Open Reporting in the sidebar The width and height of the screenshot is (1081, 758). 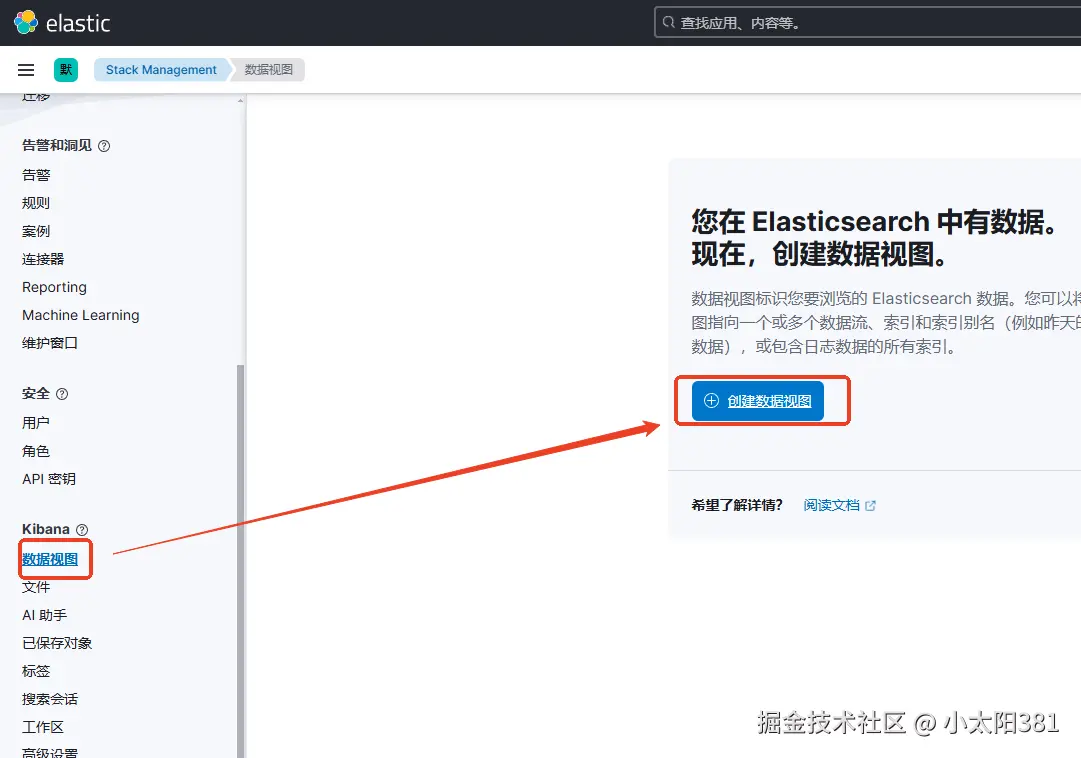click(x=54, y=287)
